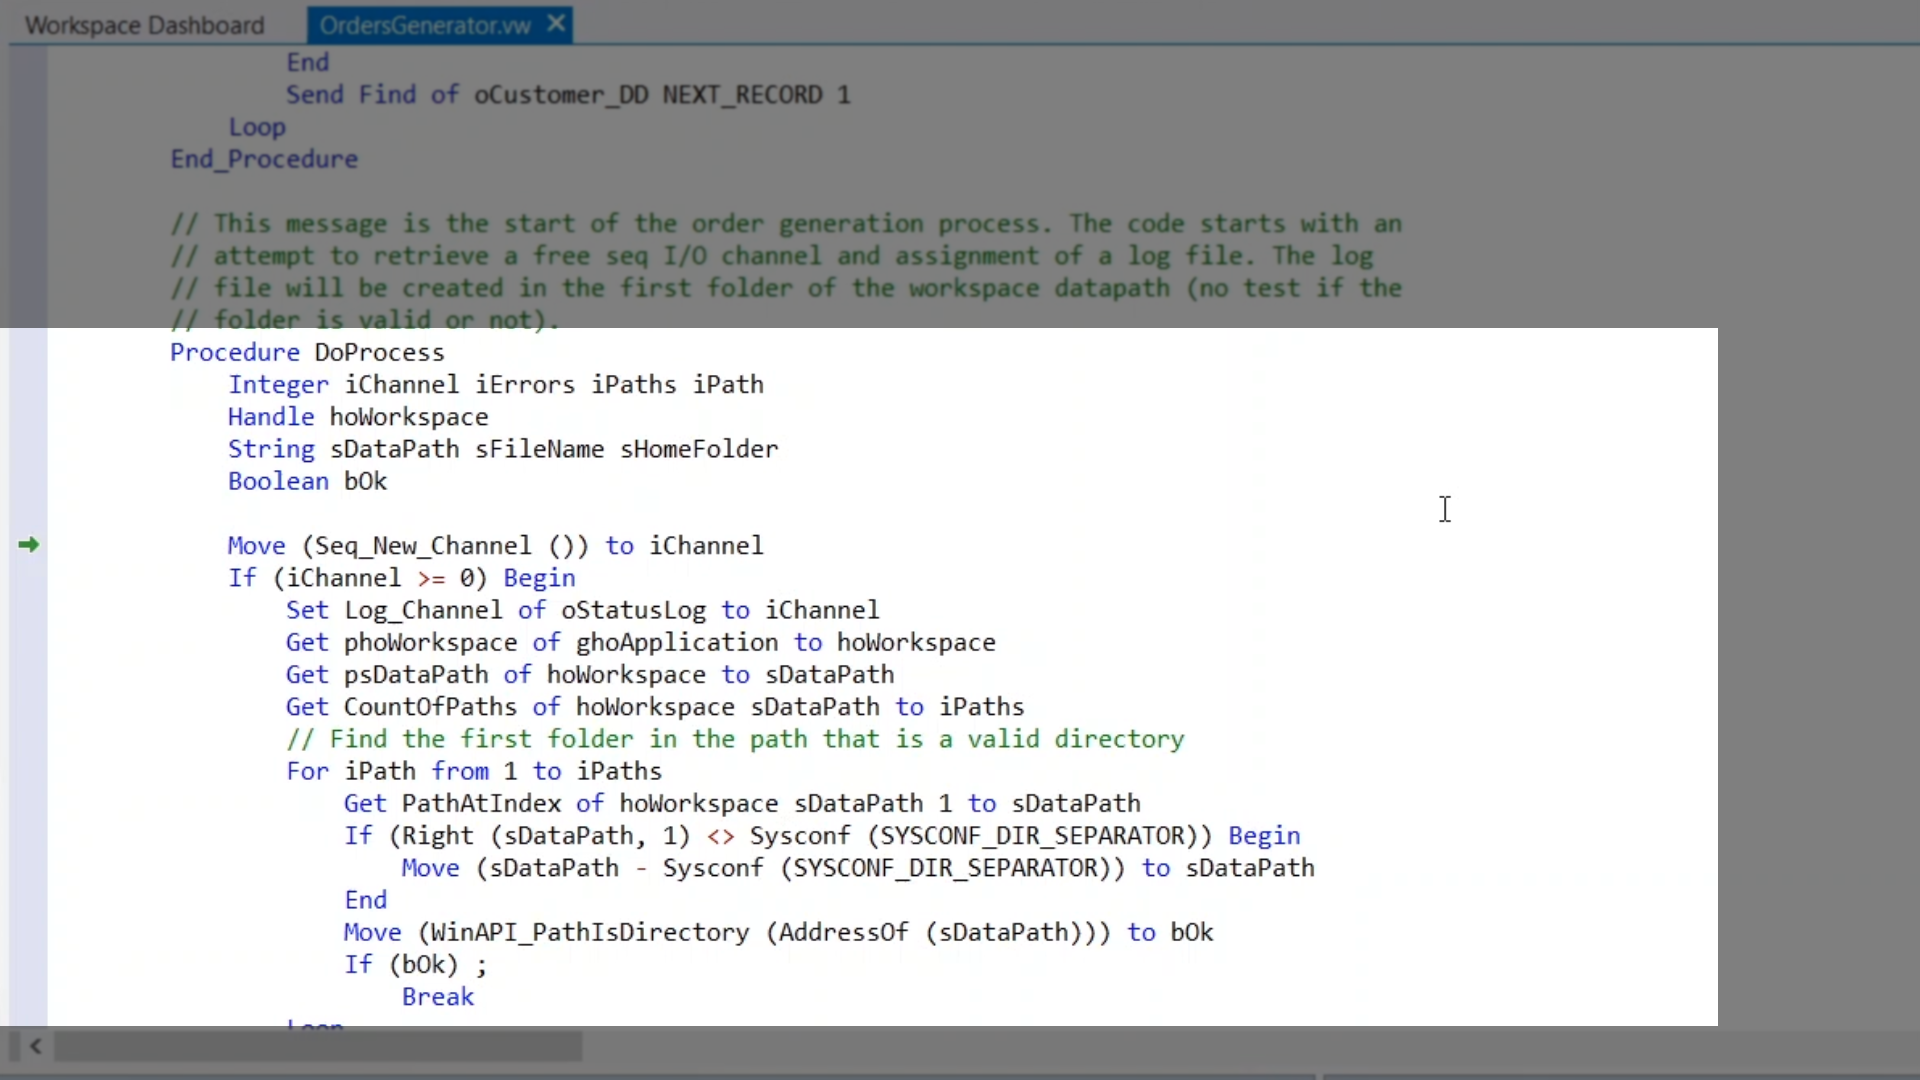Click the horizontal scrollbar left arrow
The image size is (1920, 1080).
pos(35,1046)
